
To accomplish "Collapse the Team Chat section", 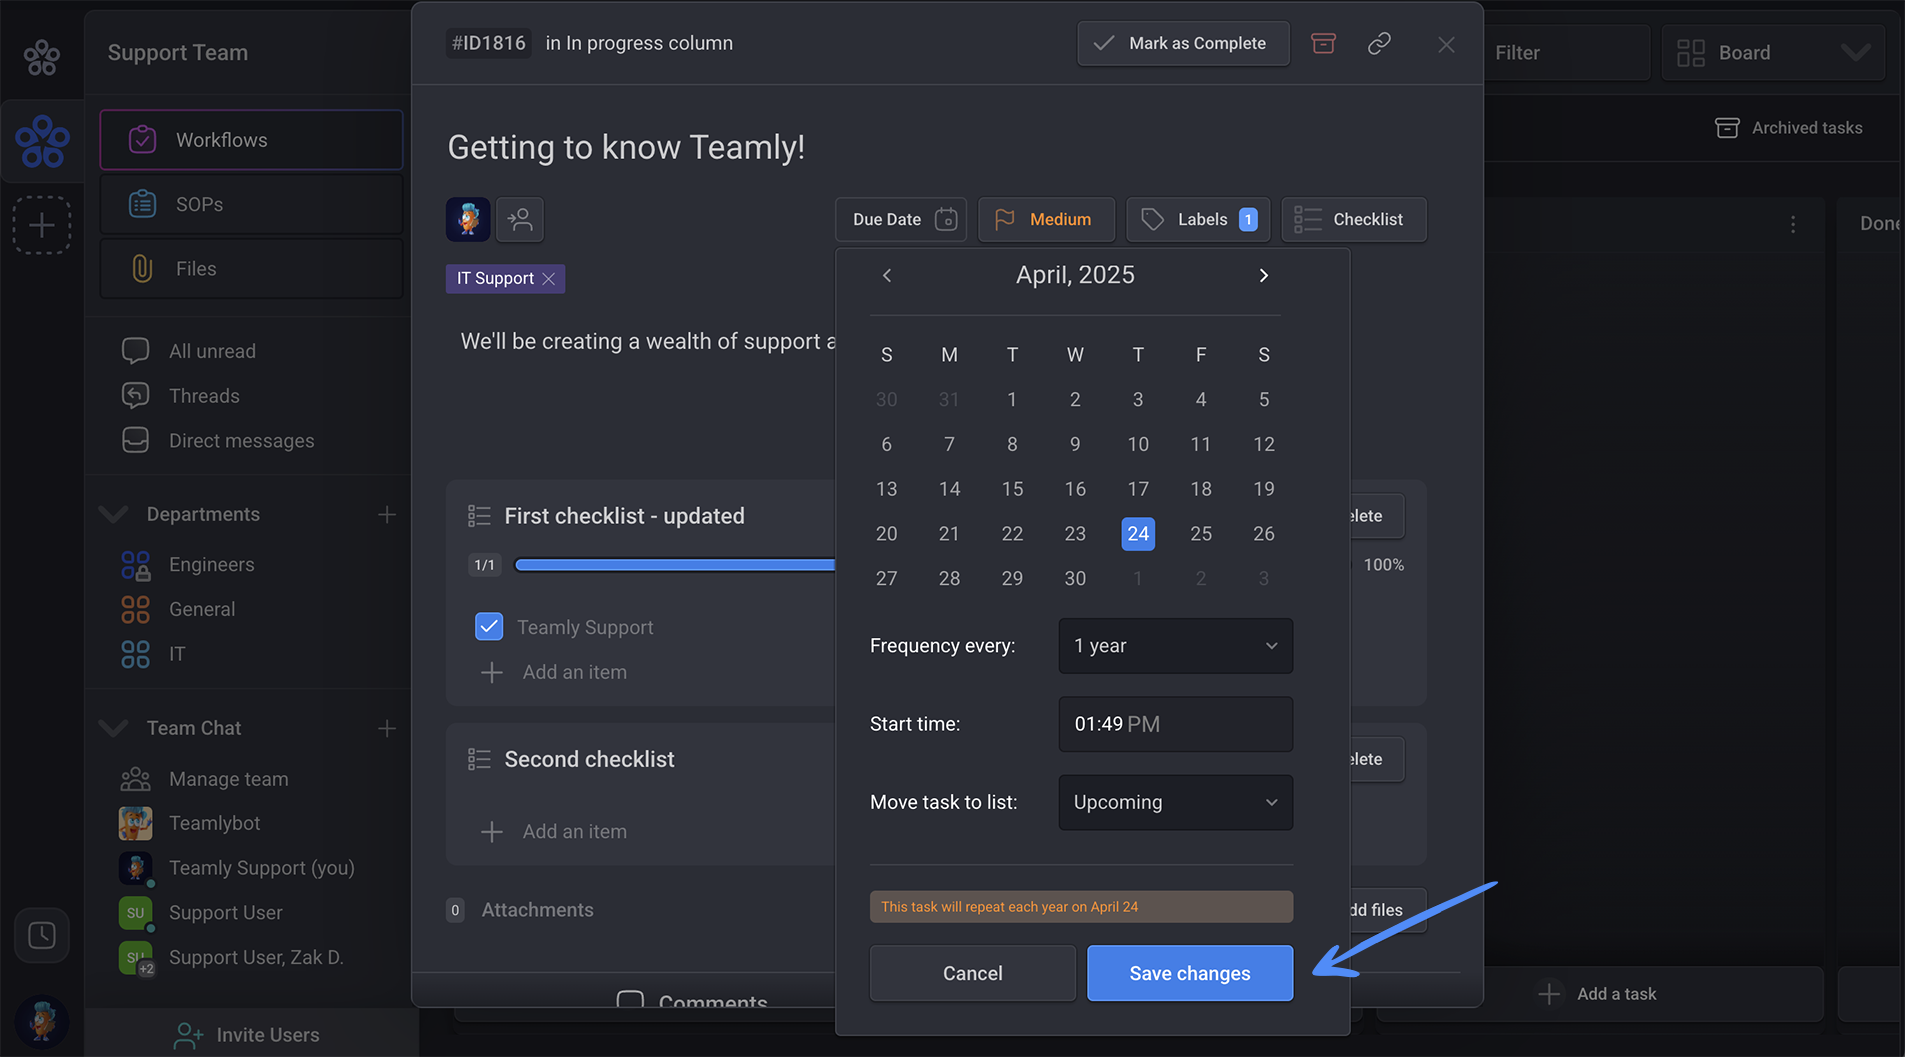I will 114,728.
